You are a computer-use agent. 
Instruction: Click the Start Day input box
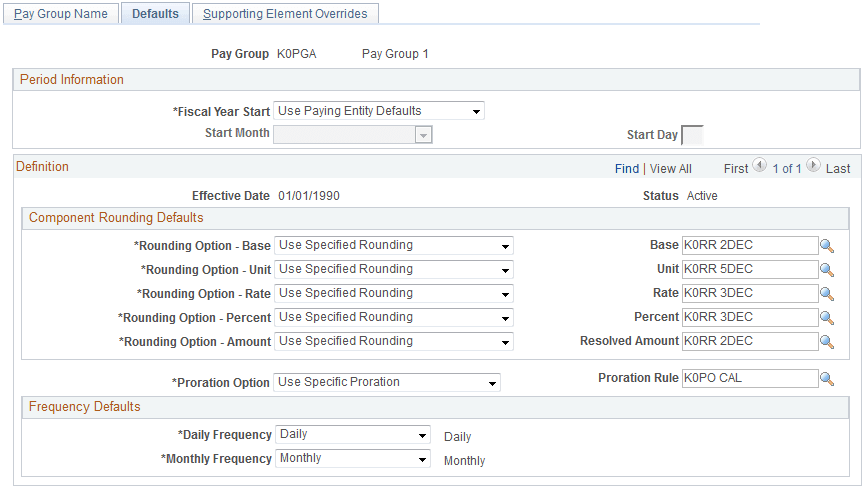click(x=692, y=135)
